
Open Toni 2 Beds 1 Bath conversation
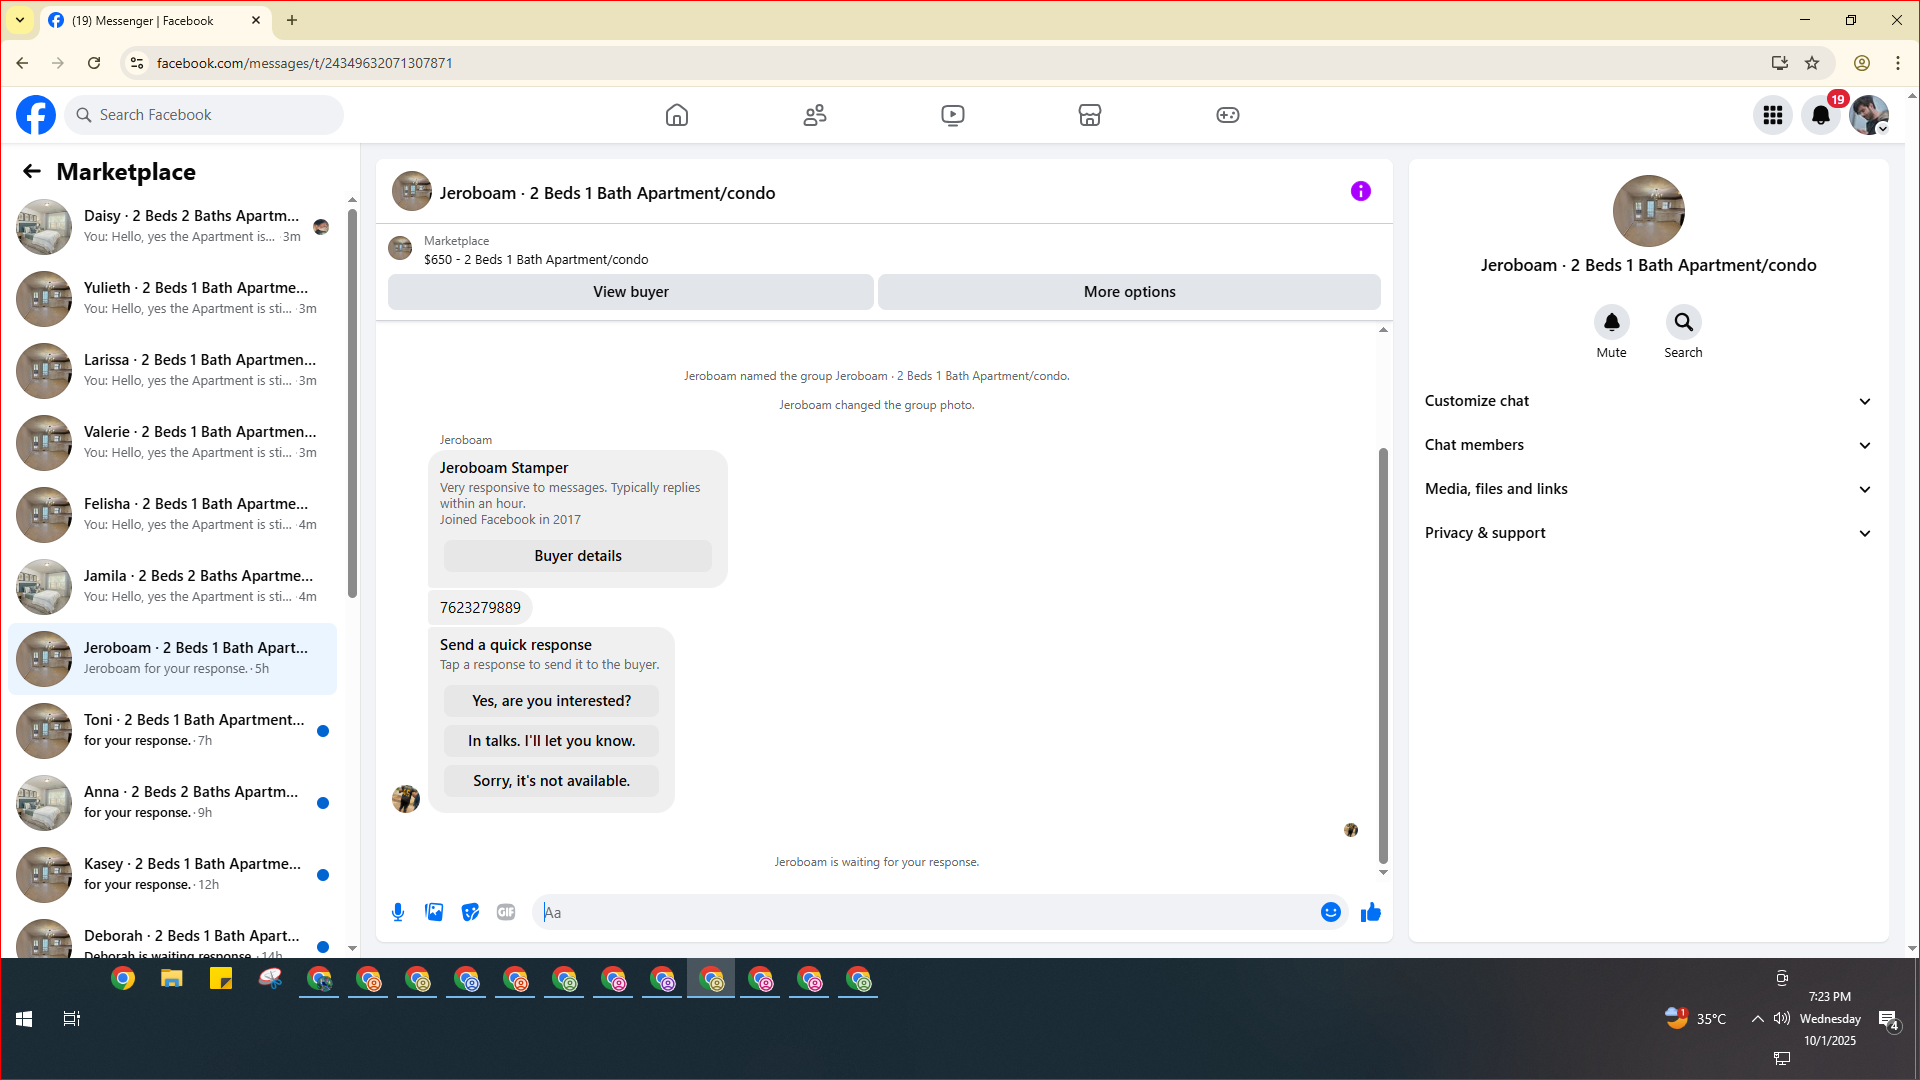pos(173,731)
